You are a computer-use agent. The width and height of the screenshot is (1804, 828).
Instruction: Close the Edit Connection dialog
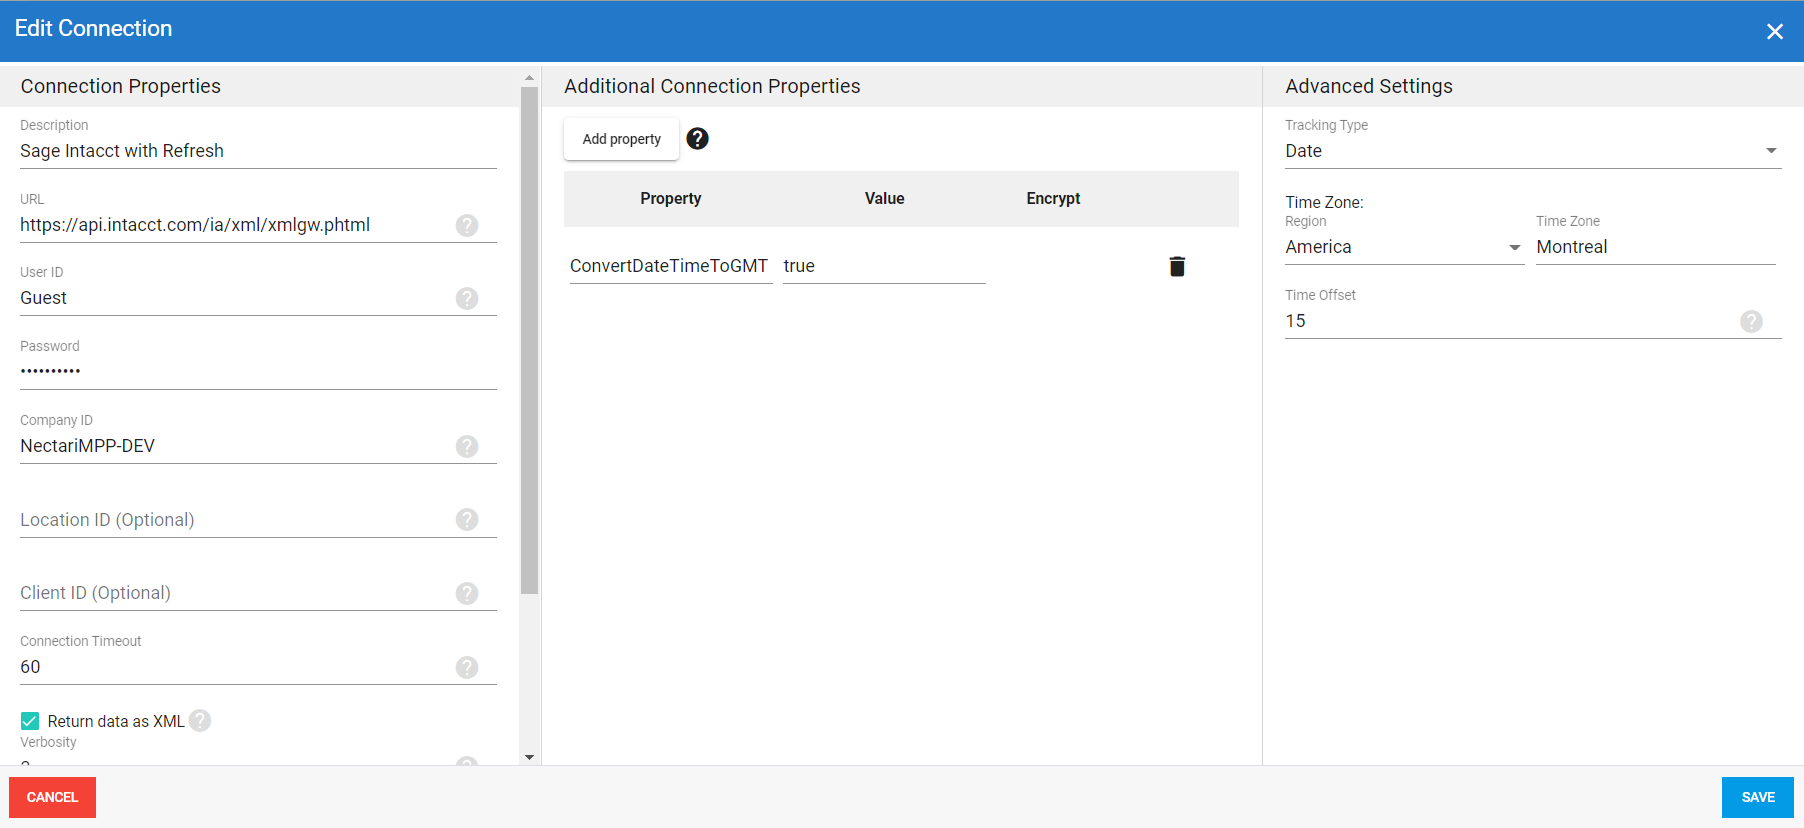[x=1774, y=32]
